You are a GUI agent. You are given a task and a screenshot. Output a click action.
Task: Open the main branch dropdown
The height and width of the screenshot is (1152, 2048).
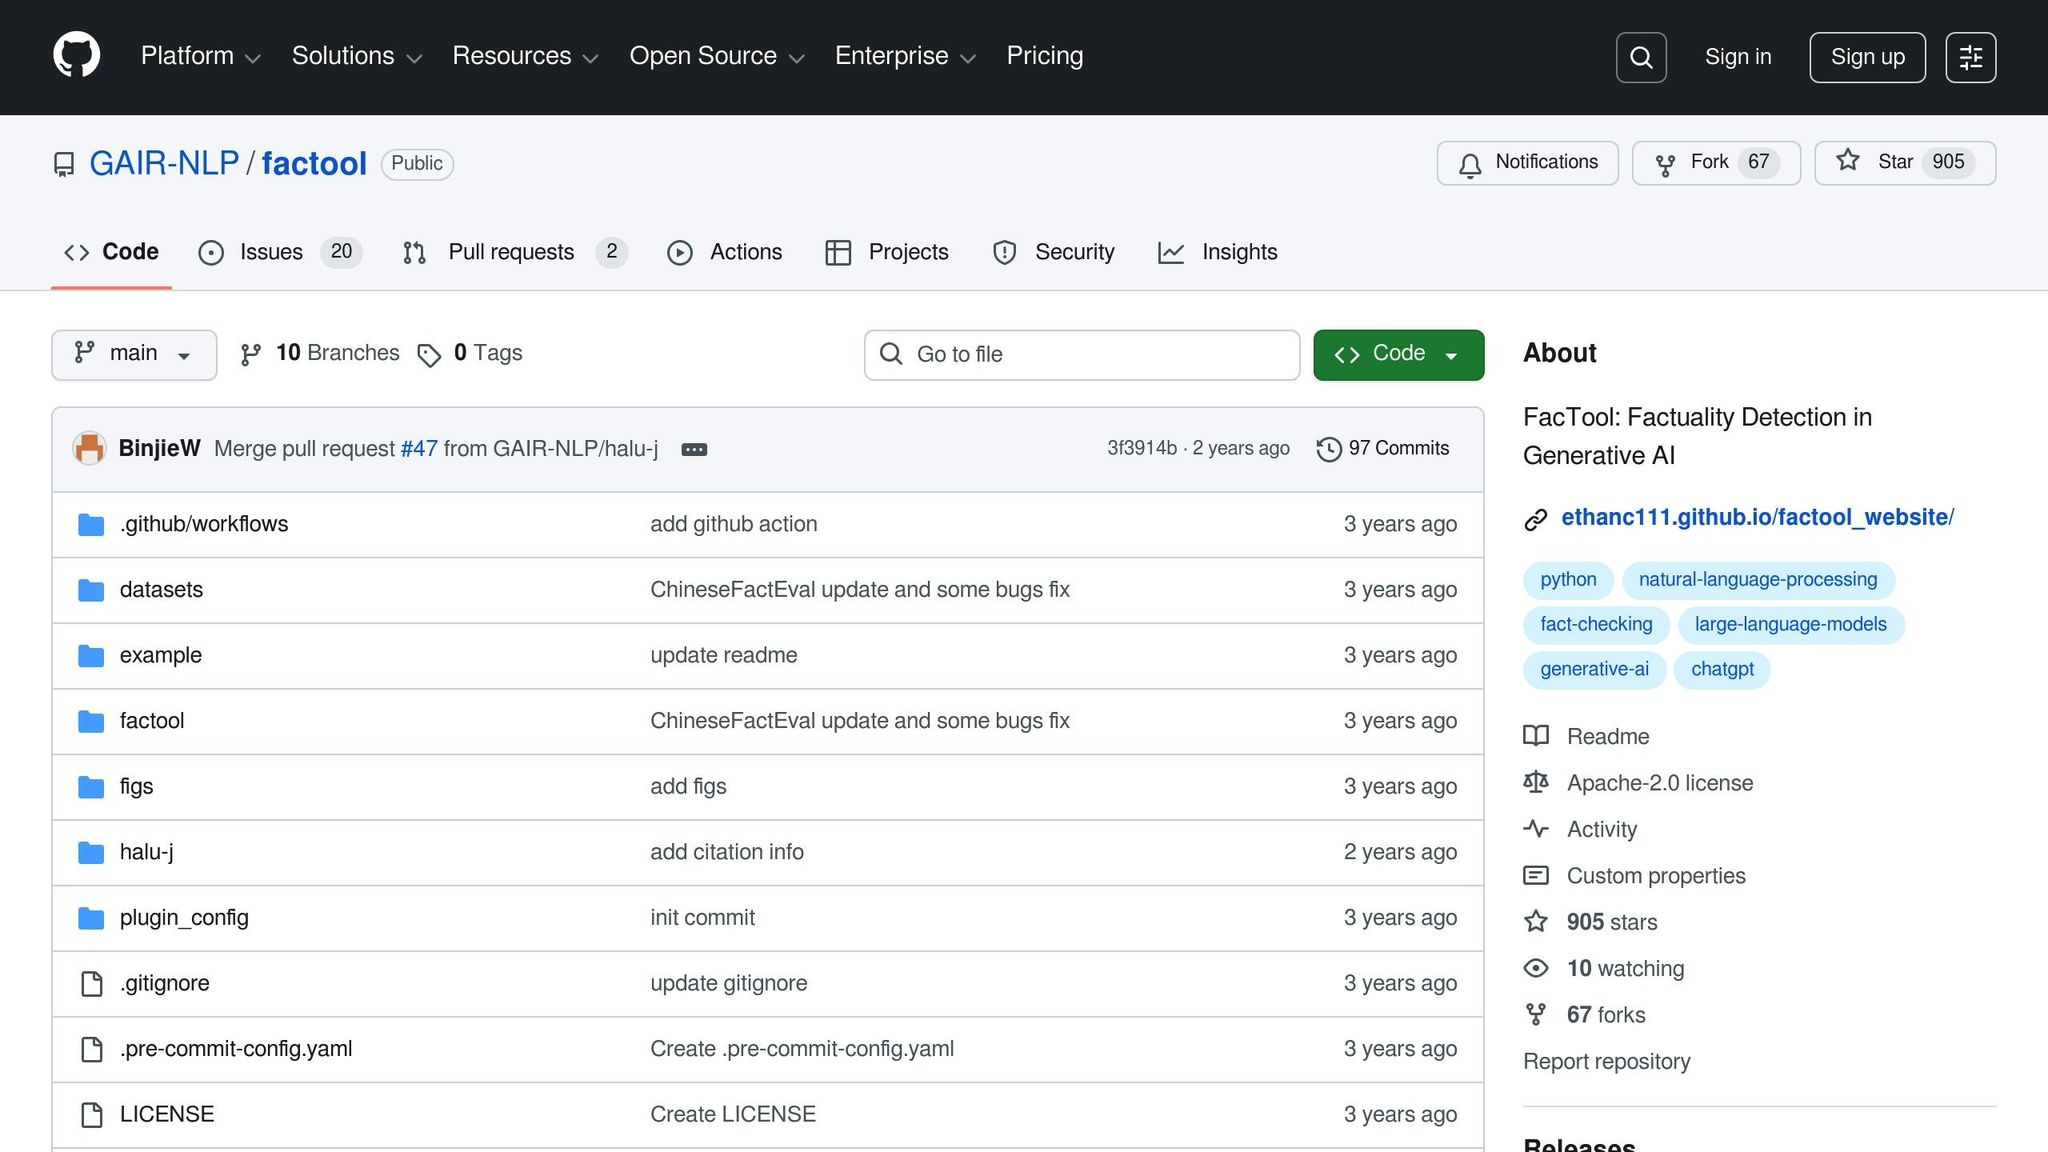[x=134, y=354]
